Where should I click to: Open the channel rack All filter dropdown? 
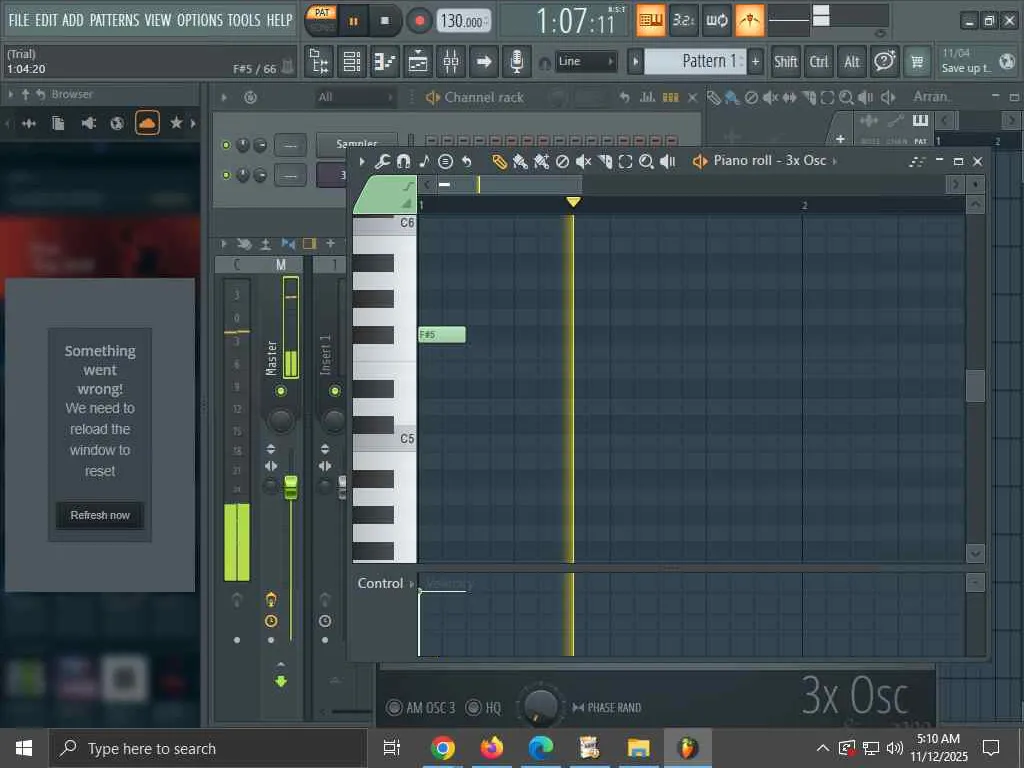[x=355, y=97]
